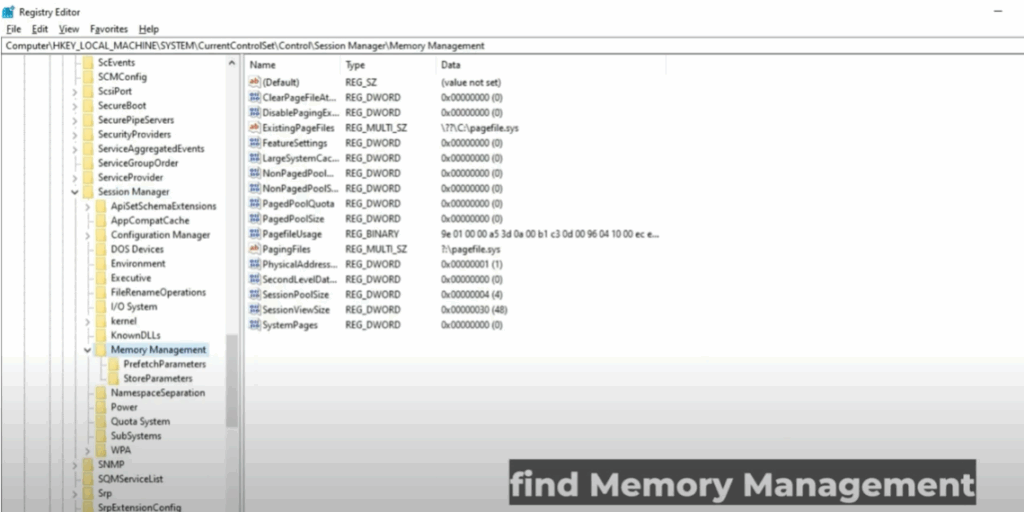Select the I/O System key

[134, 306]
